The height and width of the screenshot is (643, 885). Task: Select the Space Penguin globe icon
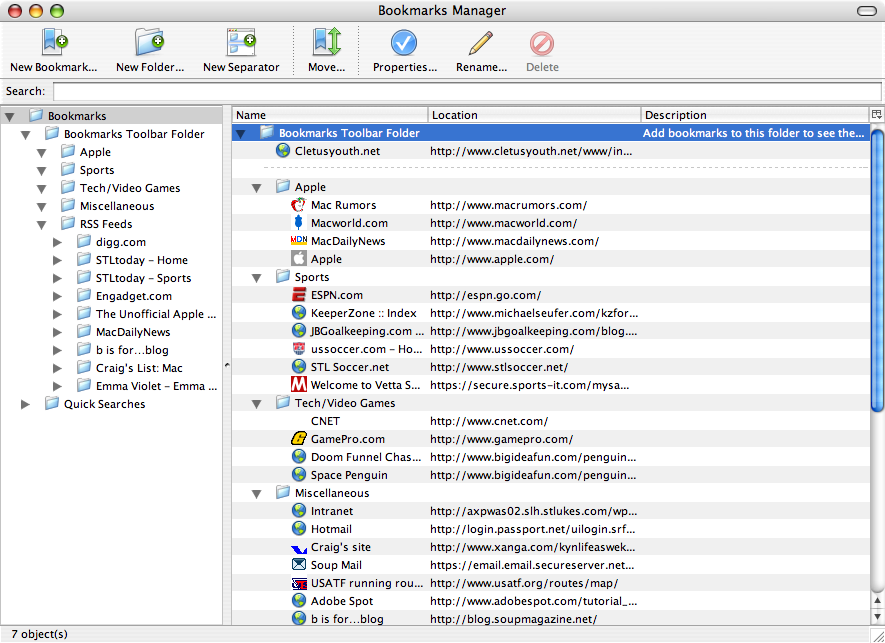click(x=299, y=475)
